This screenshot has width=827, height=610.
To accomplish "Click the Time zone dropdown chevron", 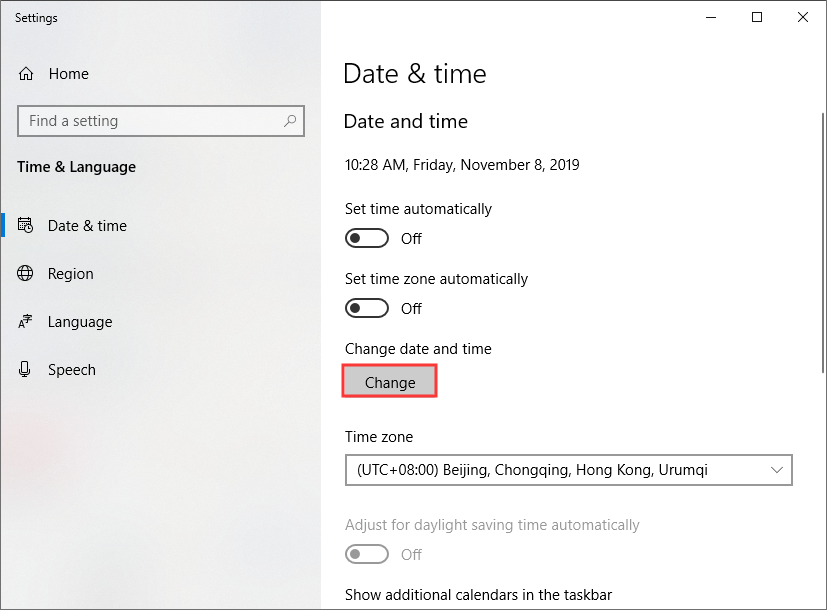I will tap(775, 470).
